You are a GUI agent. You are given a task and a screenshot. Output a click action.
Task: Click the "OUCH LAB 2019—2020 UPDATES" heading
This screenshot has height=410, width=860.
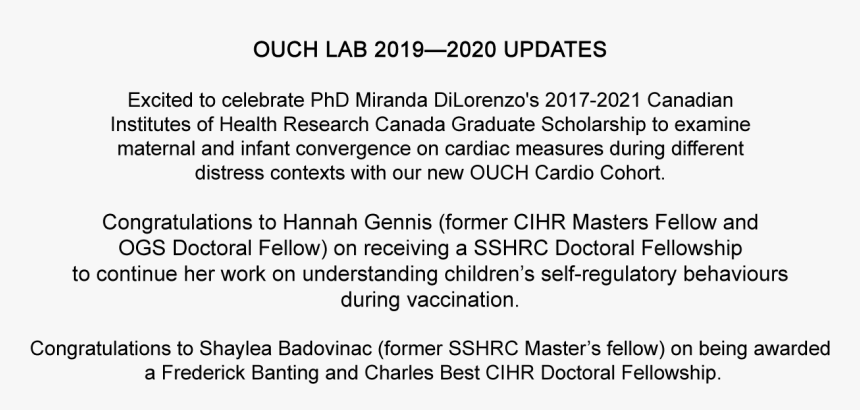430,49
